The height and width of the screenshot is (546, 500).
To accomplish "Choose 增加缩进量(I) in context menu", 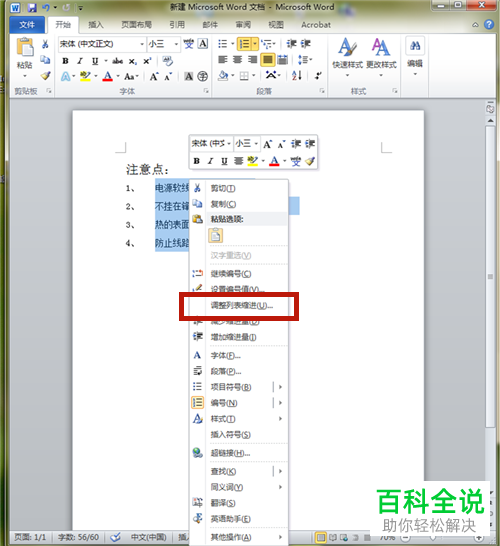I will [x=239, y=337].
